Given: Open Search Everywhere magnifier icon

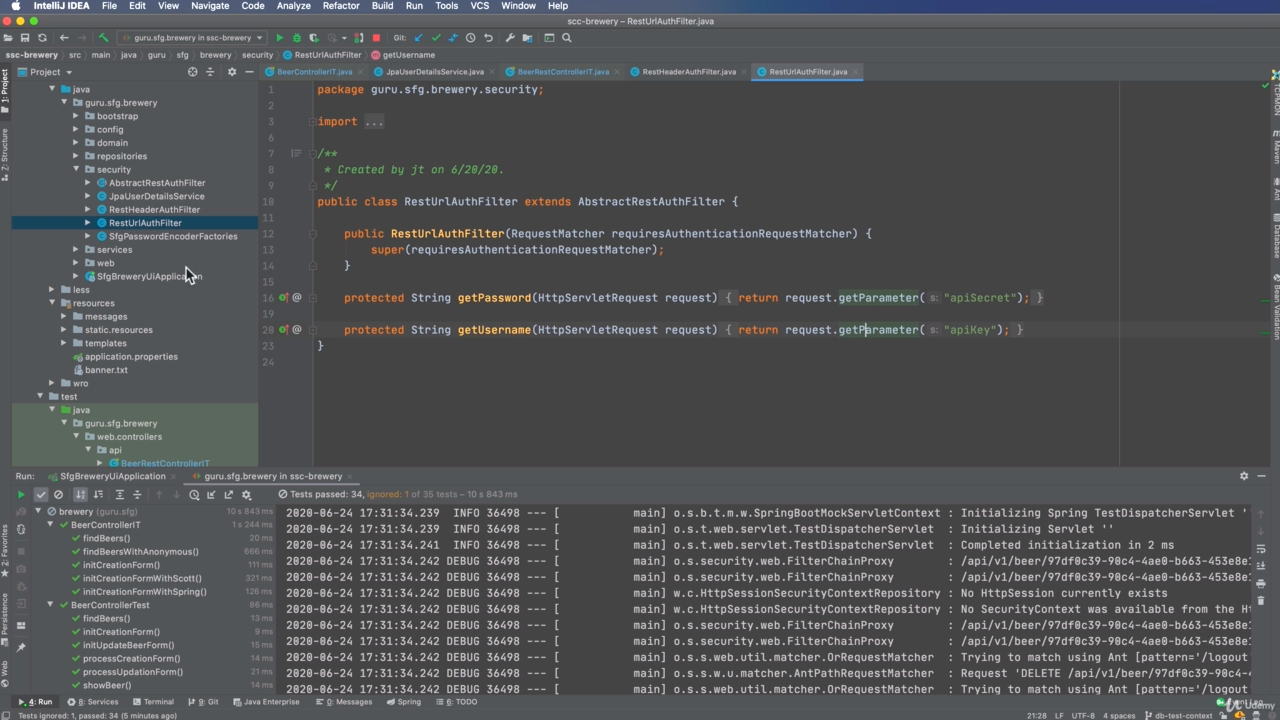Looking at the screenshot, I should tap(567, 38).
